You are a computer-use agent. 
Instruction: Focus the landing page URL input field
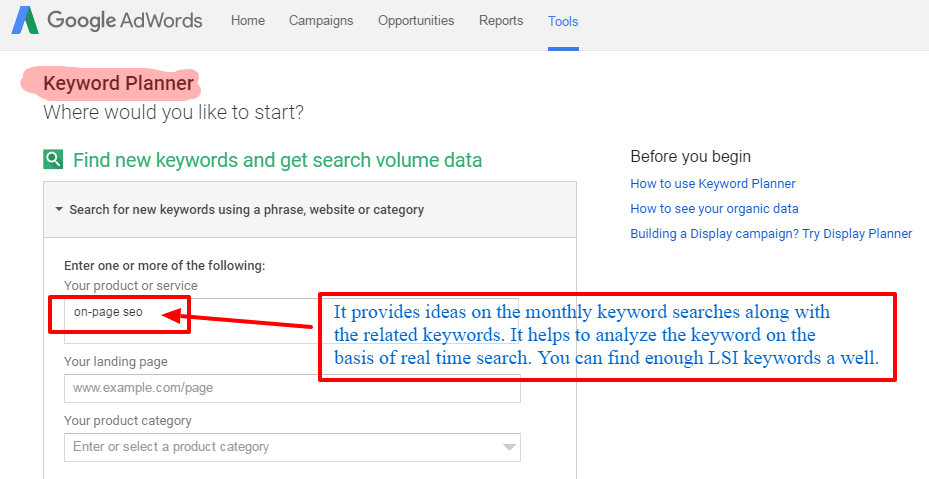(x=291, y=388)
